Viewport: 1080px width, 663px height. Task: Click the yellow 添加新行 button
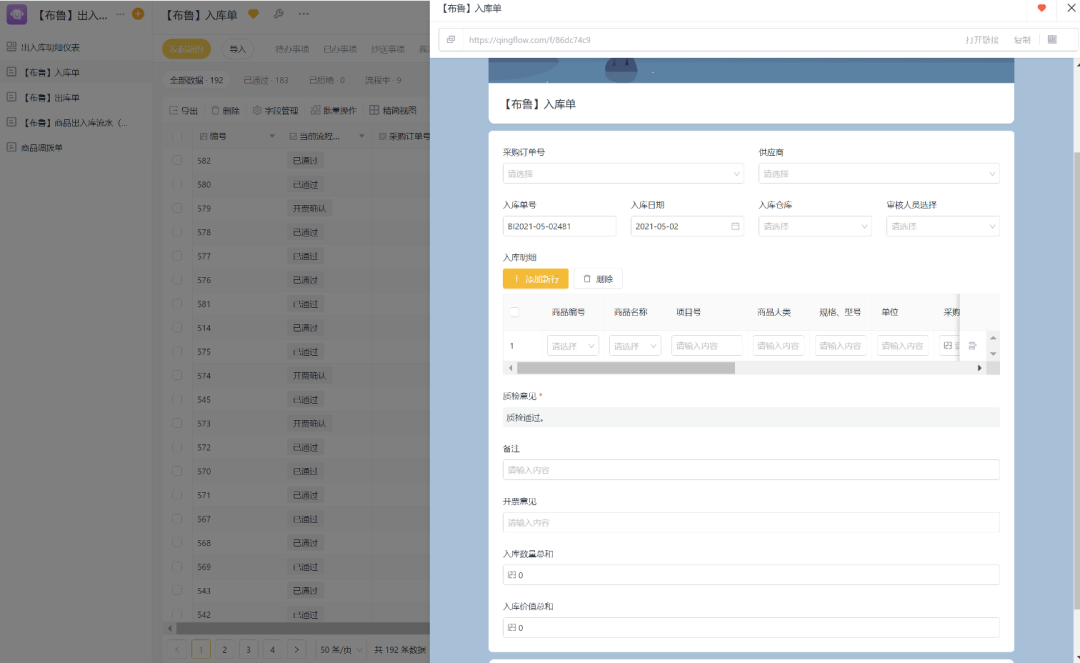coord(536,279)
